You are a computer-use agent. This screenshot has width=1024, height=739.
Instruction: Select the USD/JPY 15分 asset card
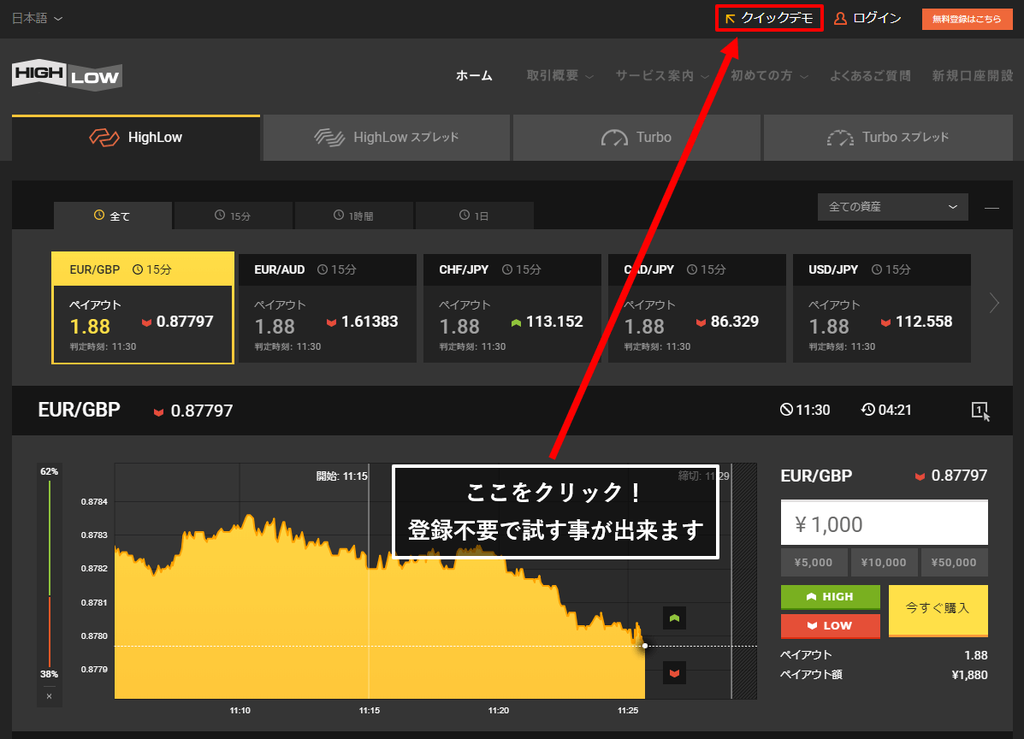(882, 308)
